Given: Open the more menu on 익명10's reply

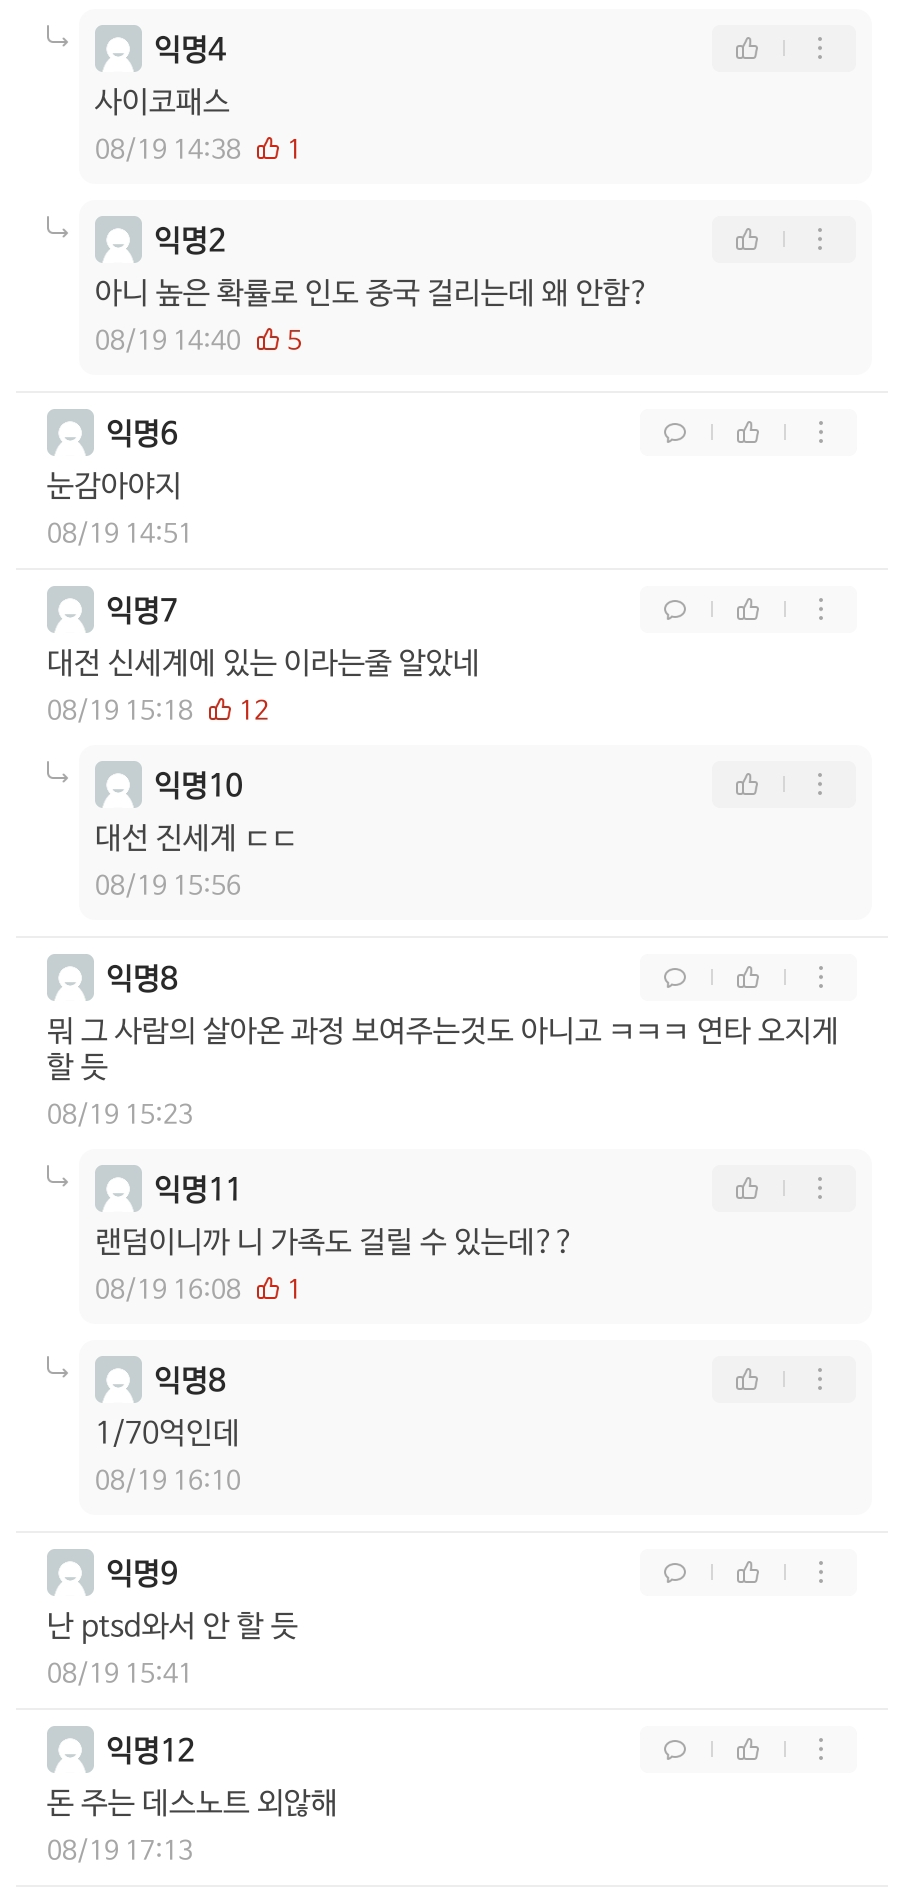Looking at the screenshot, I should tap(820, 784).
